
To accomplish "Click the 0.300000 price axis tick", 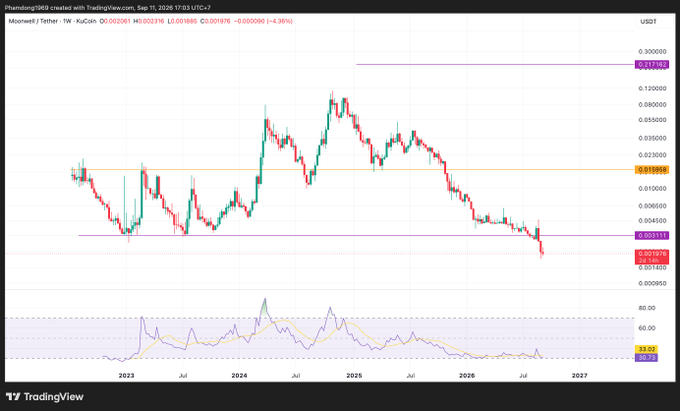I will (652, 52).
